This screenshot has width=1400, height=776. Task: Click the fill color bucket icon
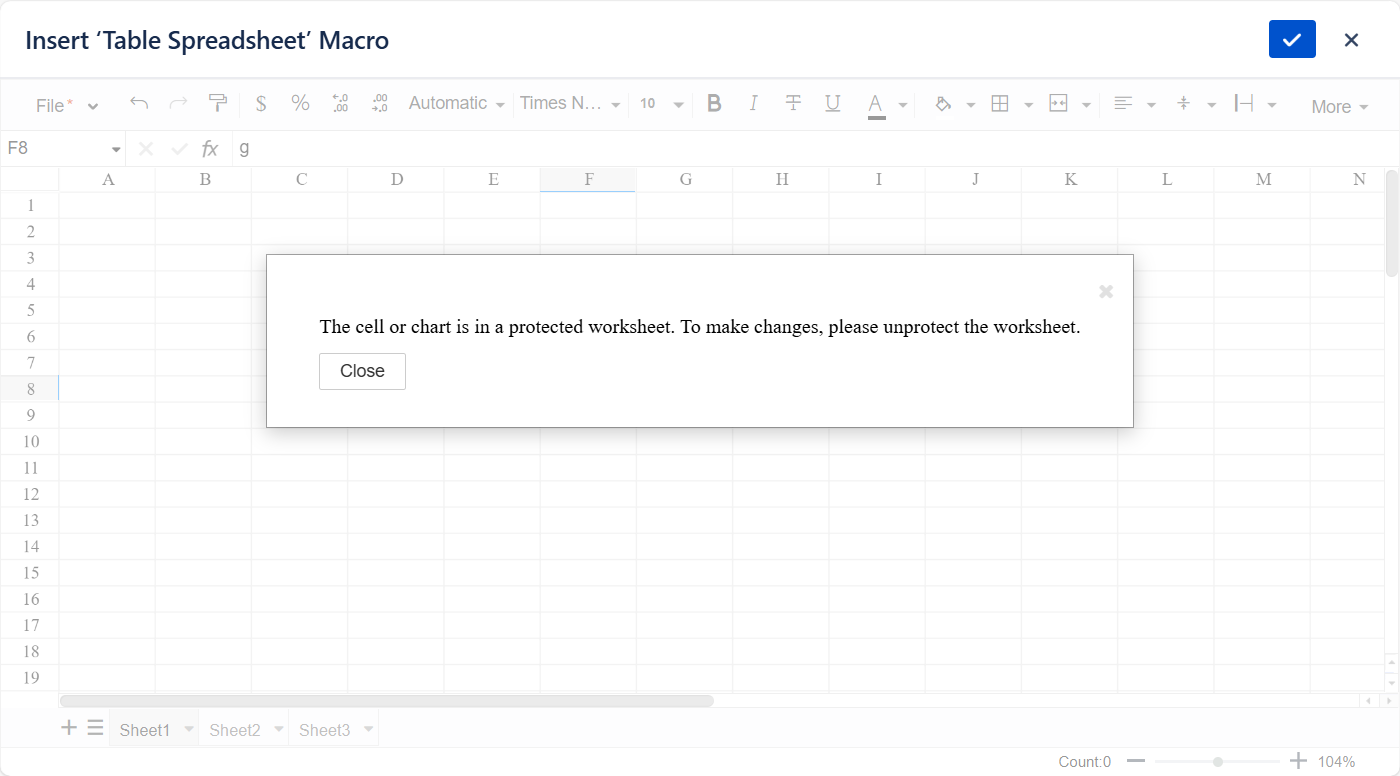942,103
